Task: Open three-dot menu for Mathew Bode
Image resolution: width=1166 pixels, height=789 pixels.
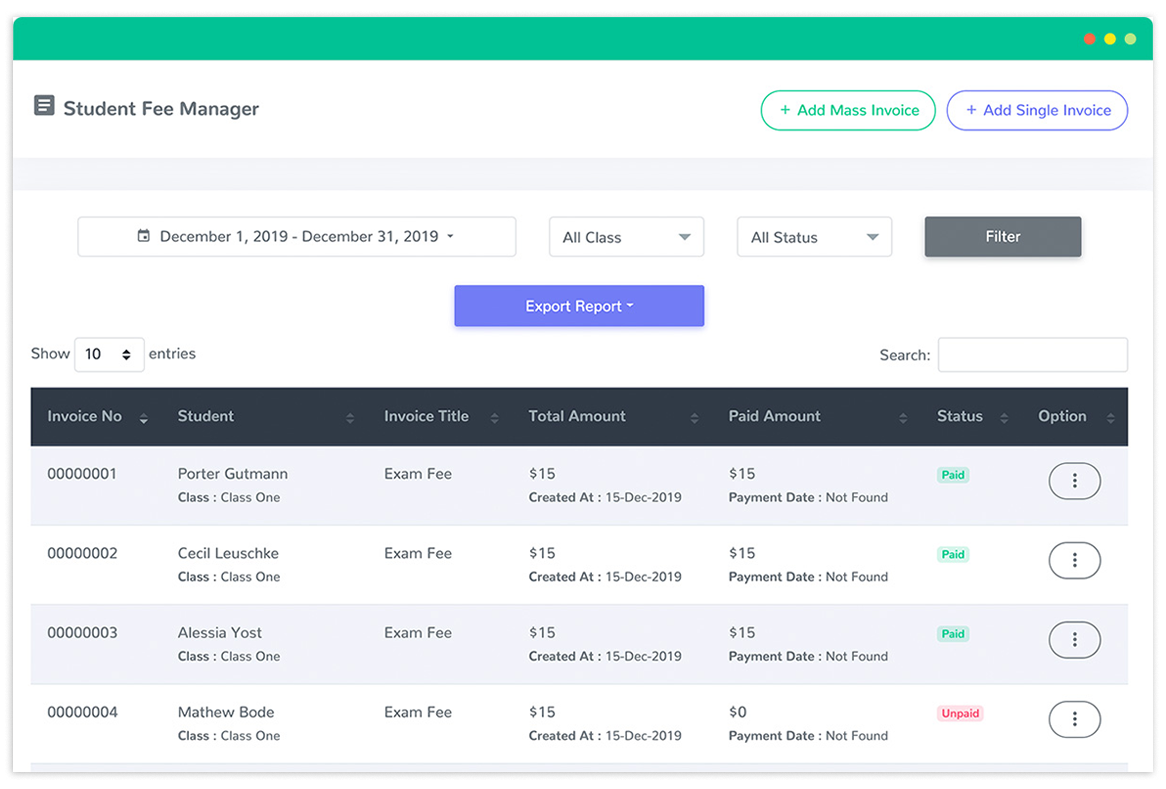Action: (1074, 719)
